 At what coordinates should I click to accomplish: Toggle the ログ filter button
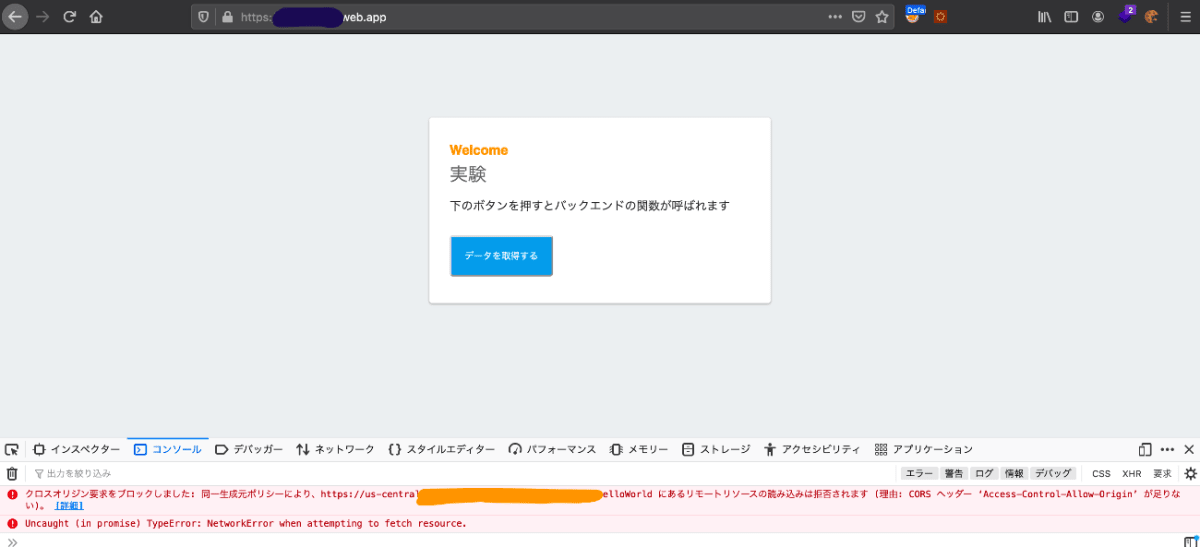click(x=984, y=474)
